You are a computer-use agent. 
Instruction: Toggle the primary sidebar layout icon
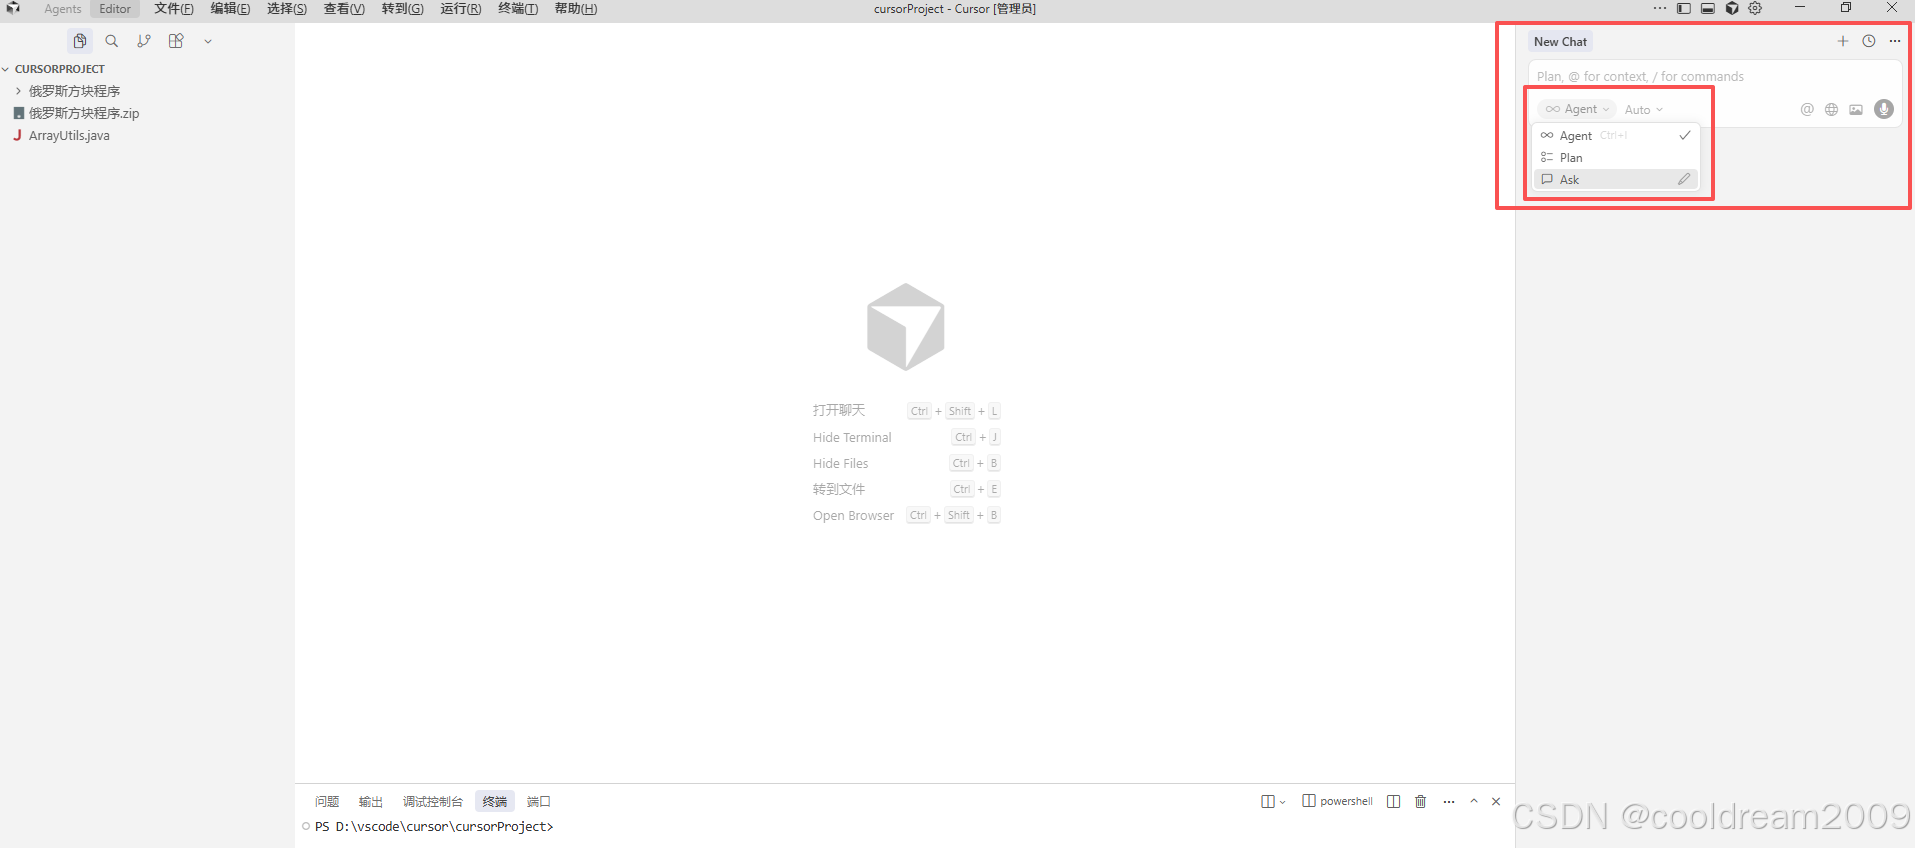[x=1684, y=8]
